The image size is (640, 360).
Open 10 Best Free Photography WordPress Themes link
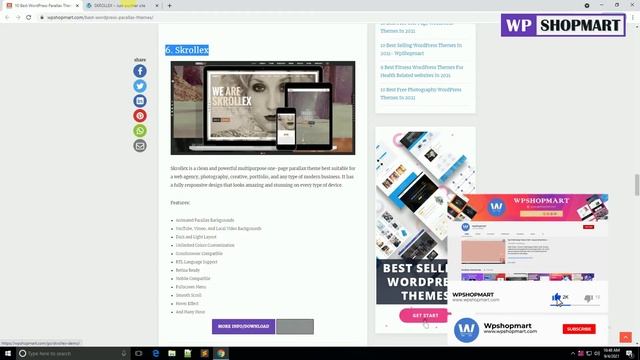(x=420, y=93)
